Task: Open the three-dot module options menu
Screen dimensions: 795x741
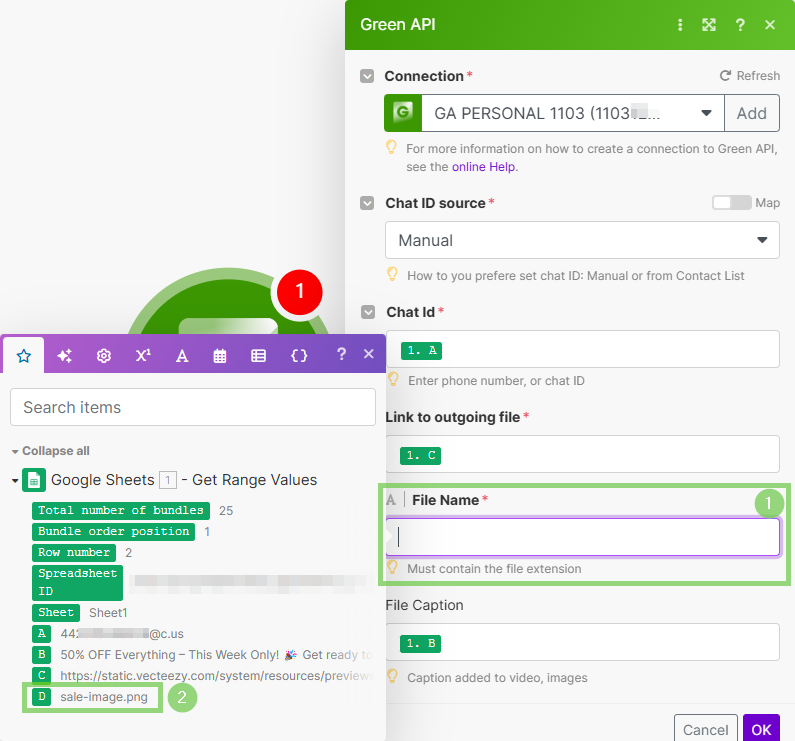Action: point(681,25)
